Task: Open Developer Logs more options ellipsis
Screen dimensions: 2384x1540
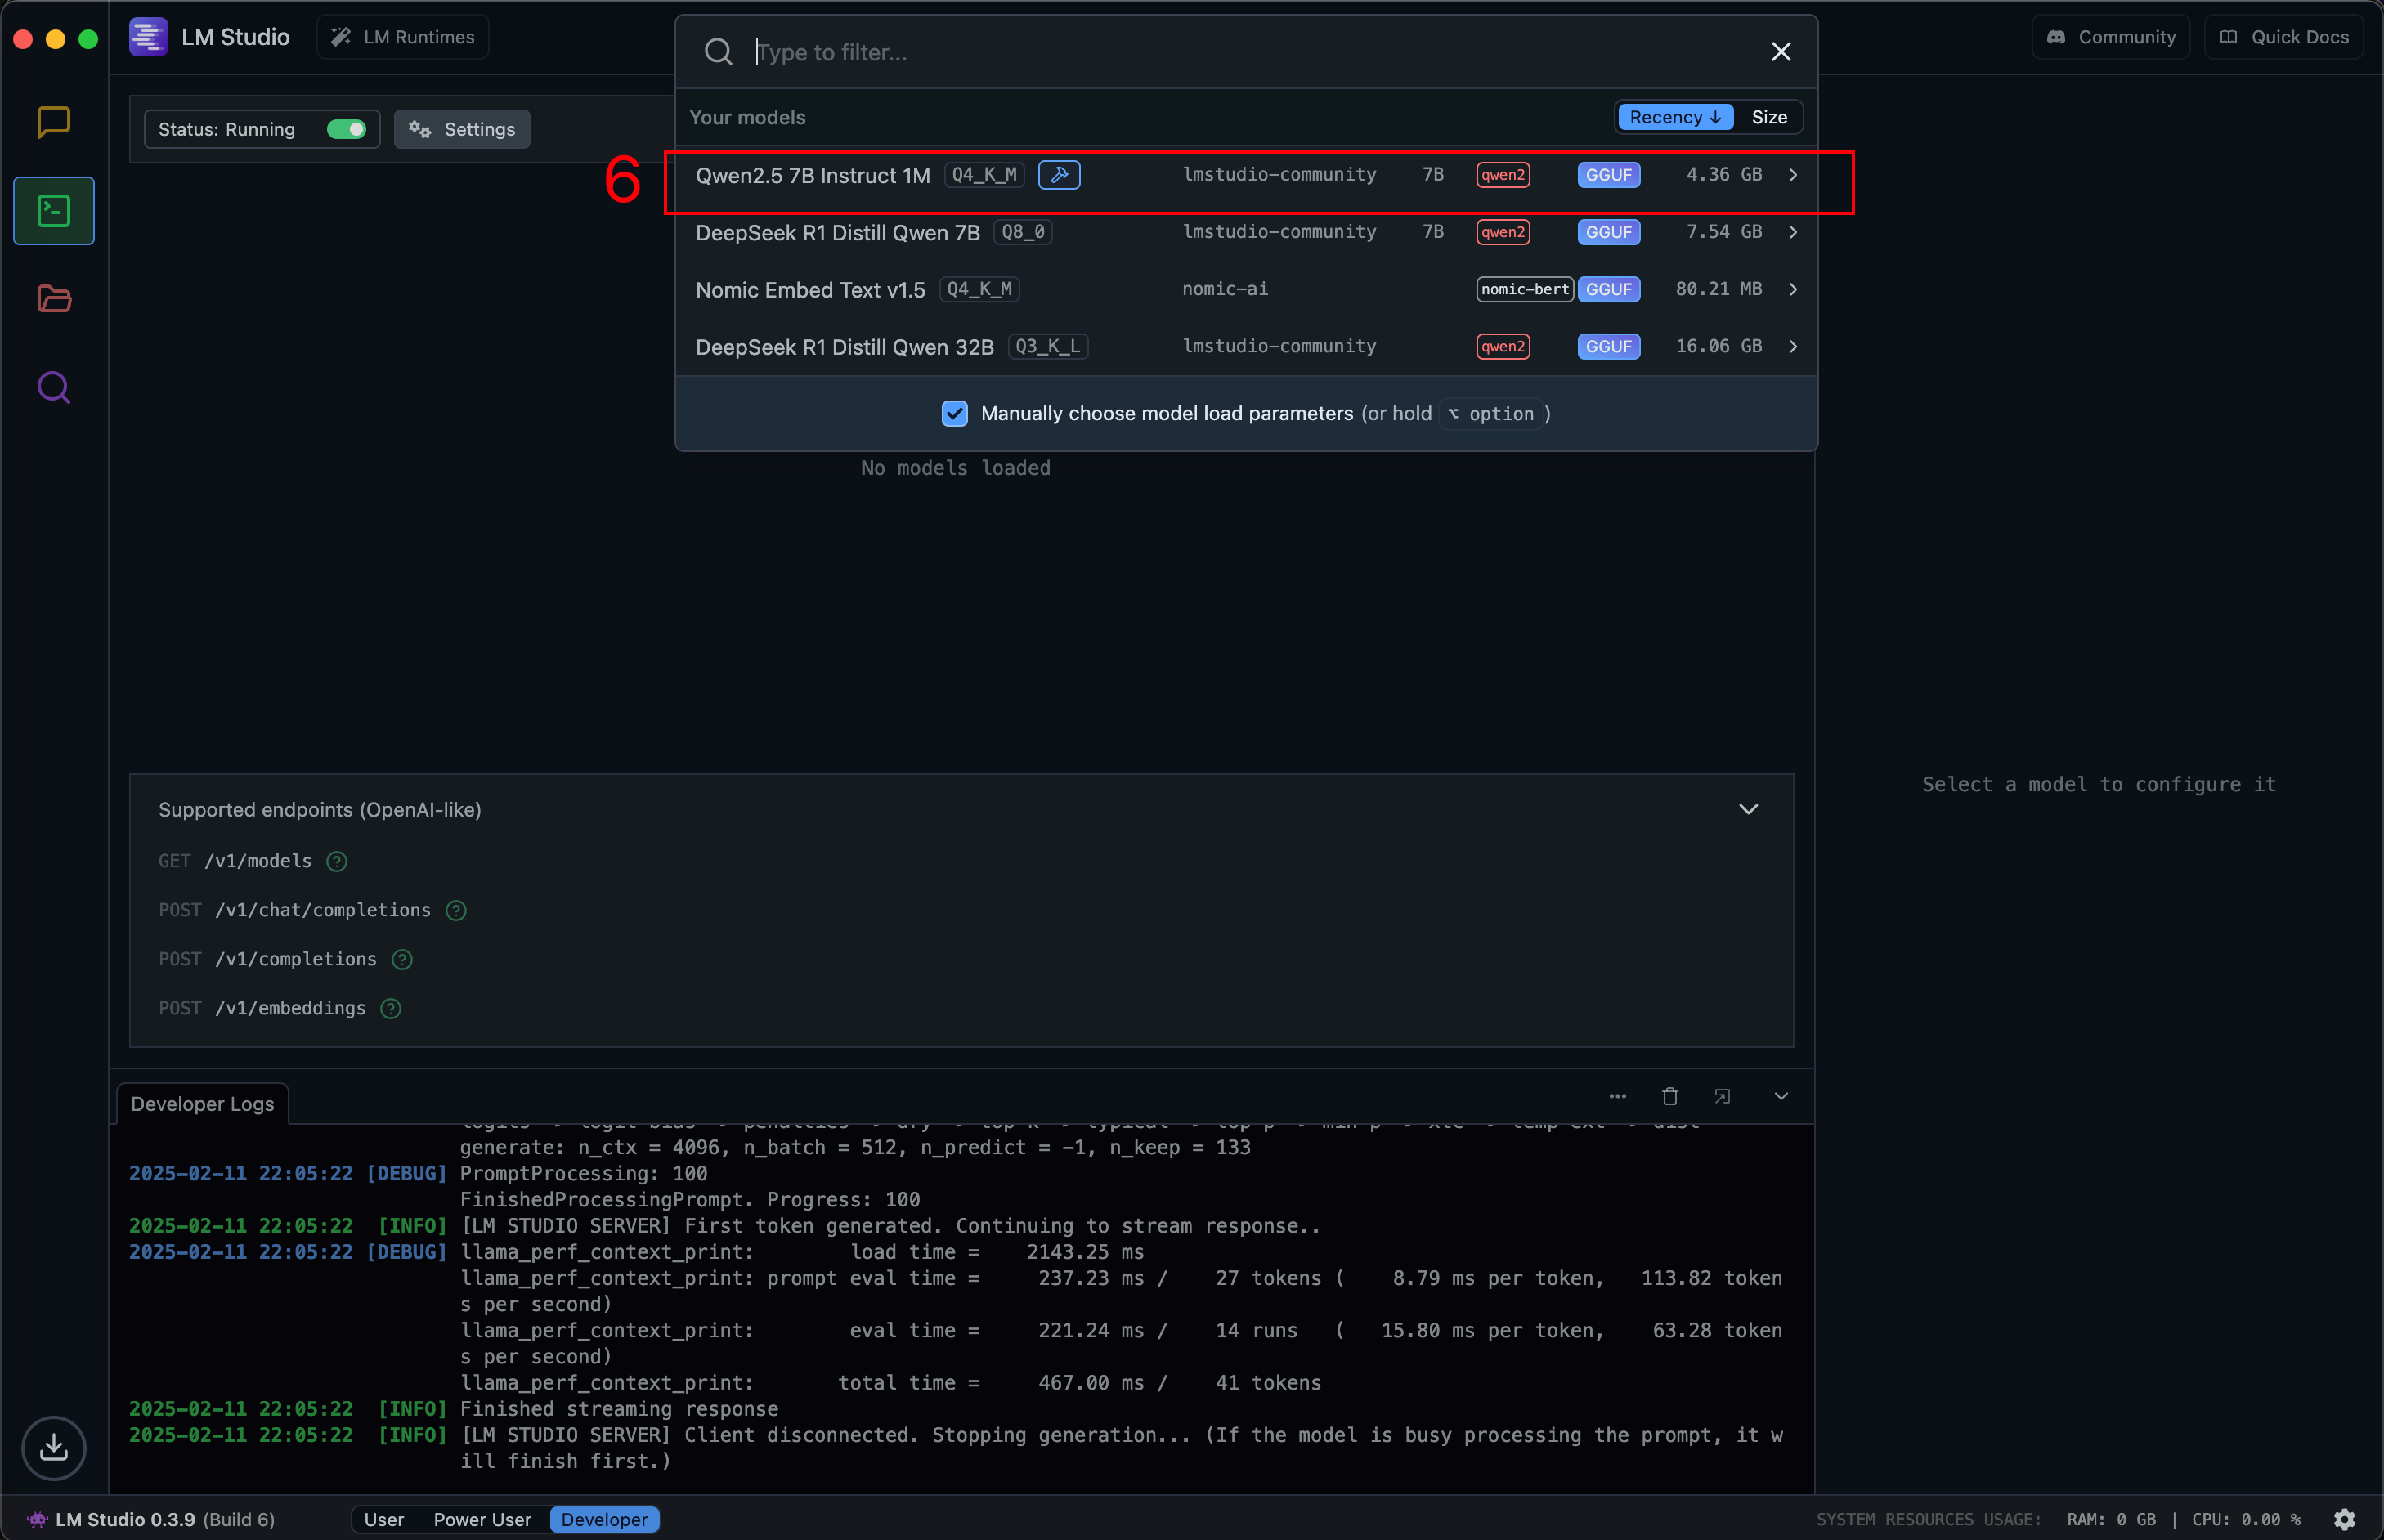Action: 1617,1096
